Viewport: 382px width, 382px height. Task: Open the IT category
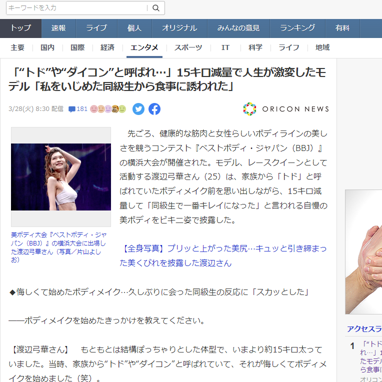tap(225, 48)
